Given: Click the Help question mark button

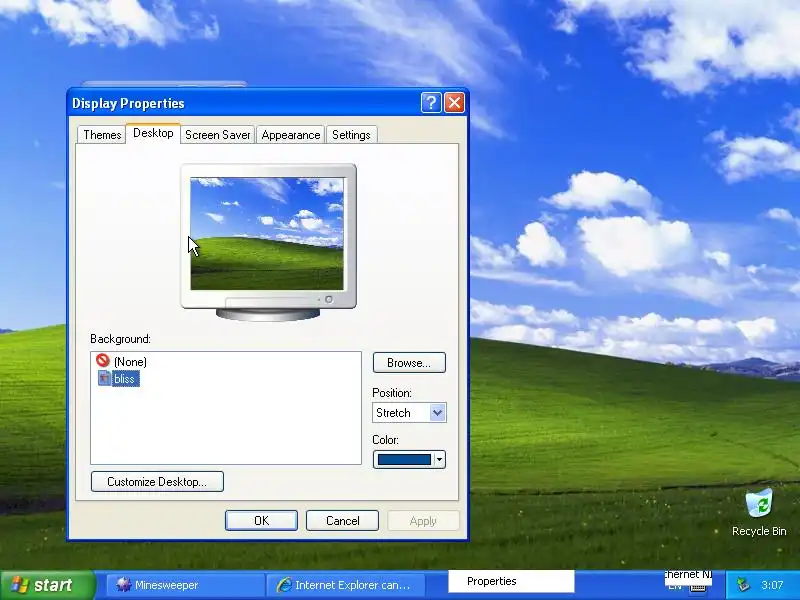Looking at the screenshot, I should 431,103.
